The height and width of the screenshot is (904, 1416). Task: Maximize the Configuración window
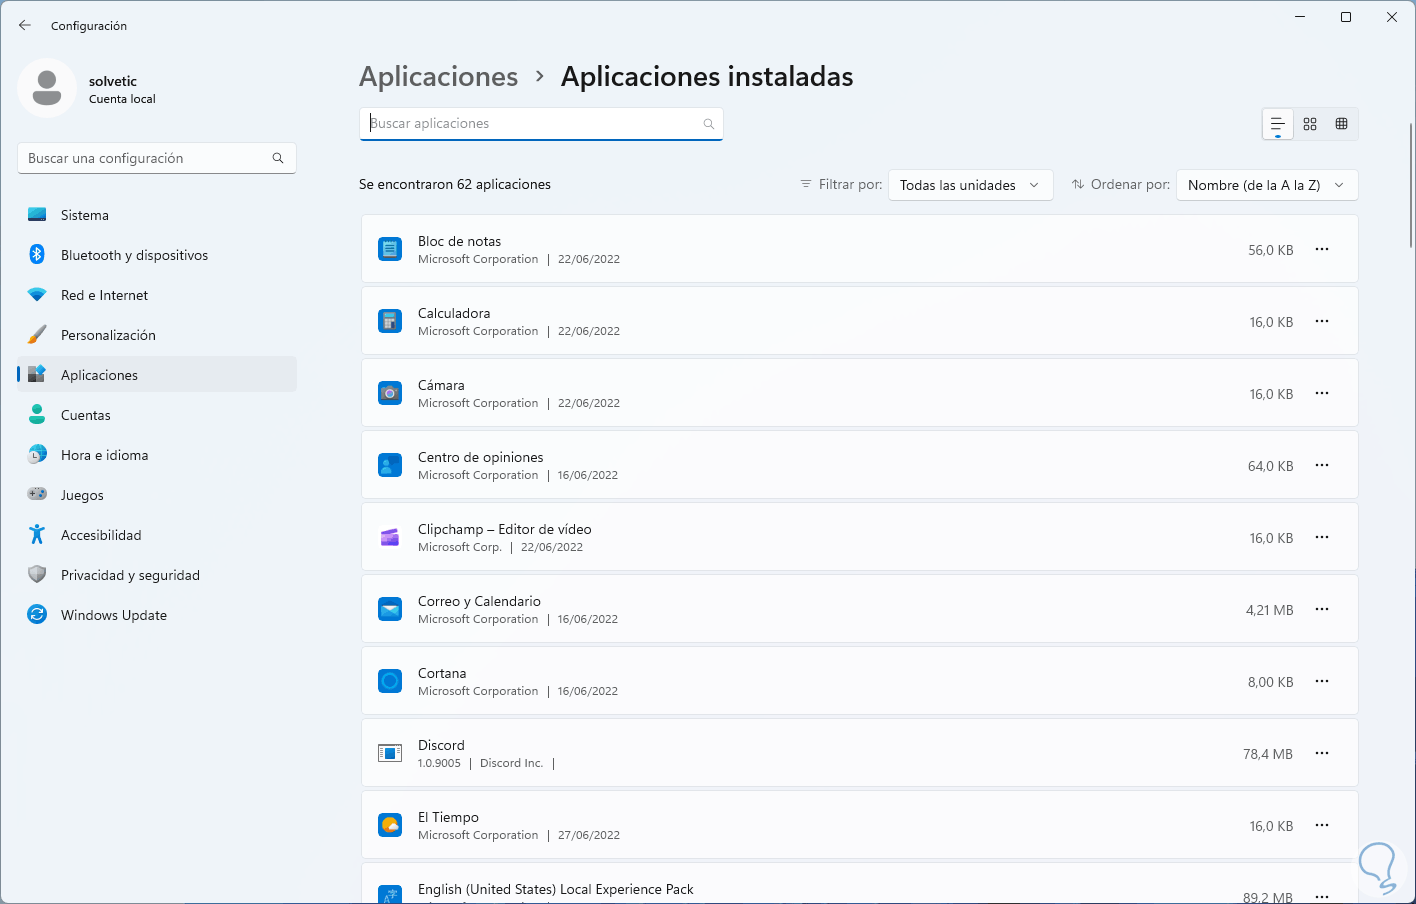click(1346, 17)
